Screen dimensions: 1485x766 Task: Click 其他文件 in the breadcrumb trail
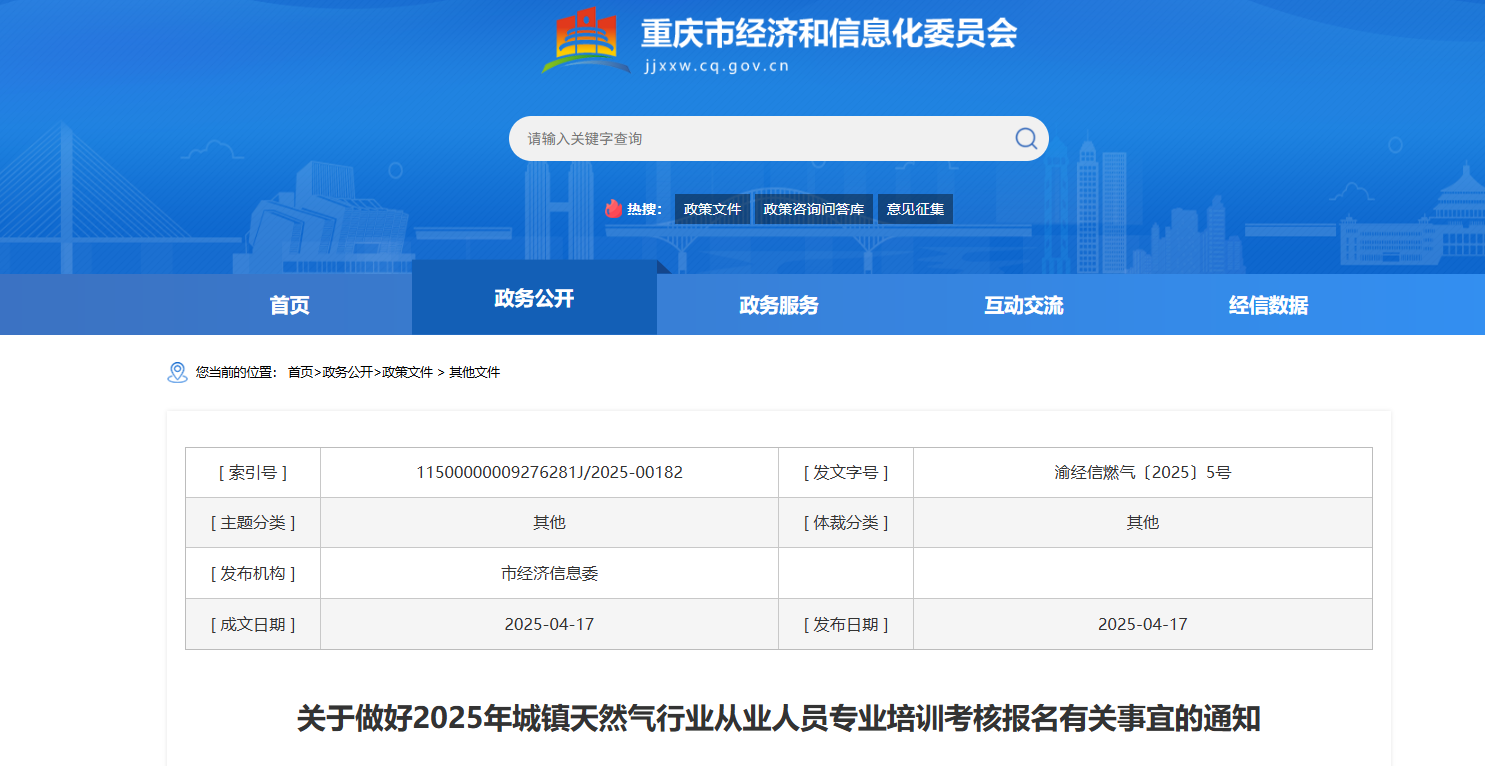click(x=474, y=372)
